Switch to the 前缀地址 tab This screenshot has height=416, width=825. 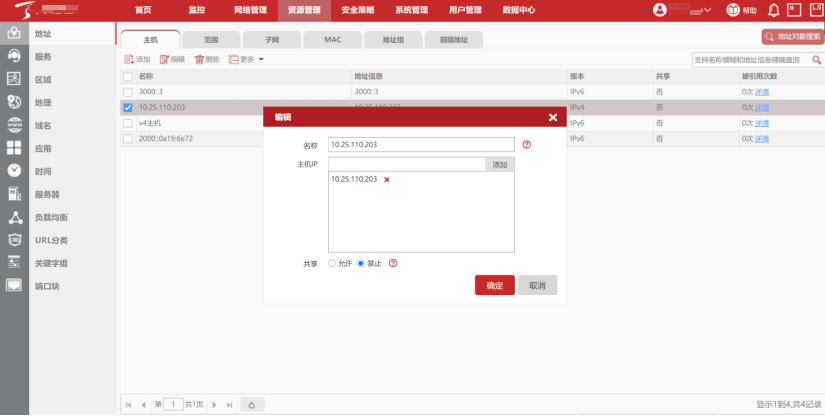[454, 39]
